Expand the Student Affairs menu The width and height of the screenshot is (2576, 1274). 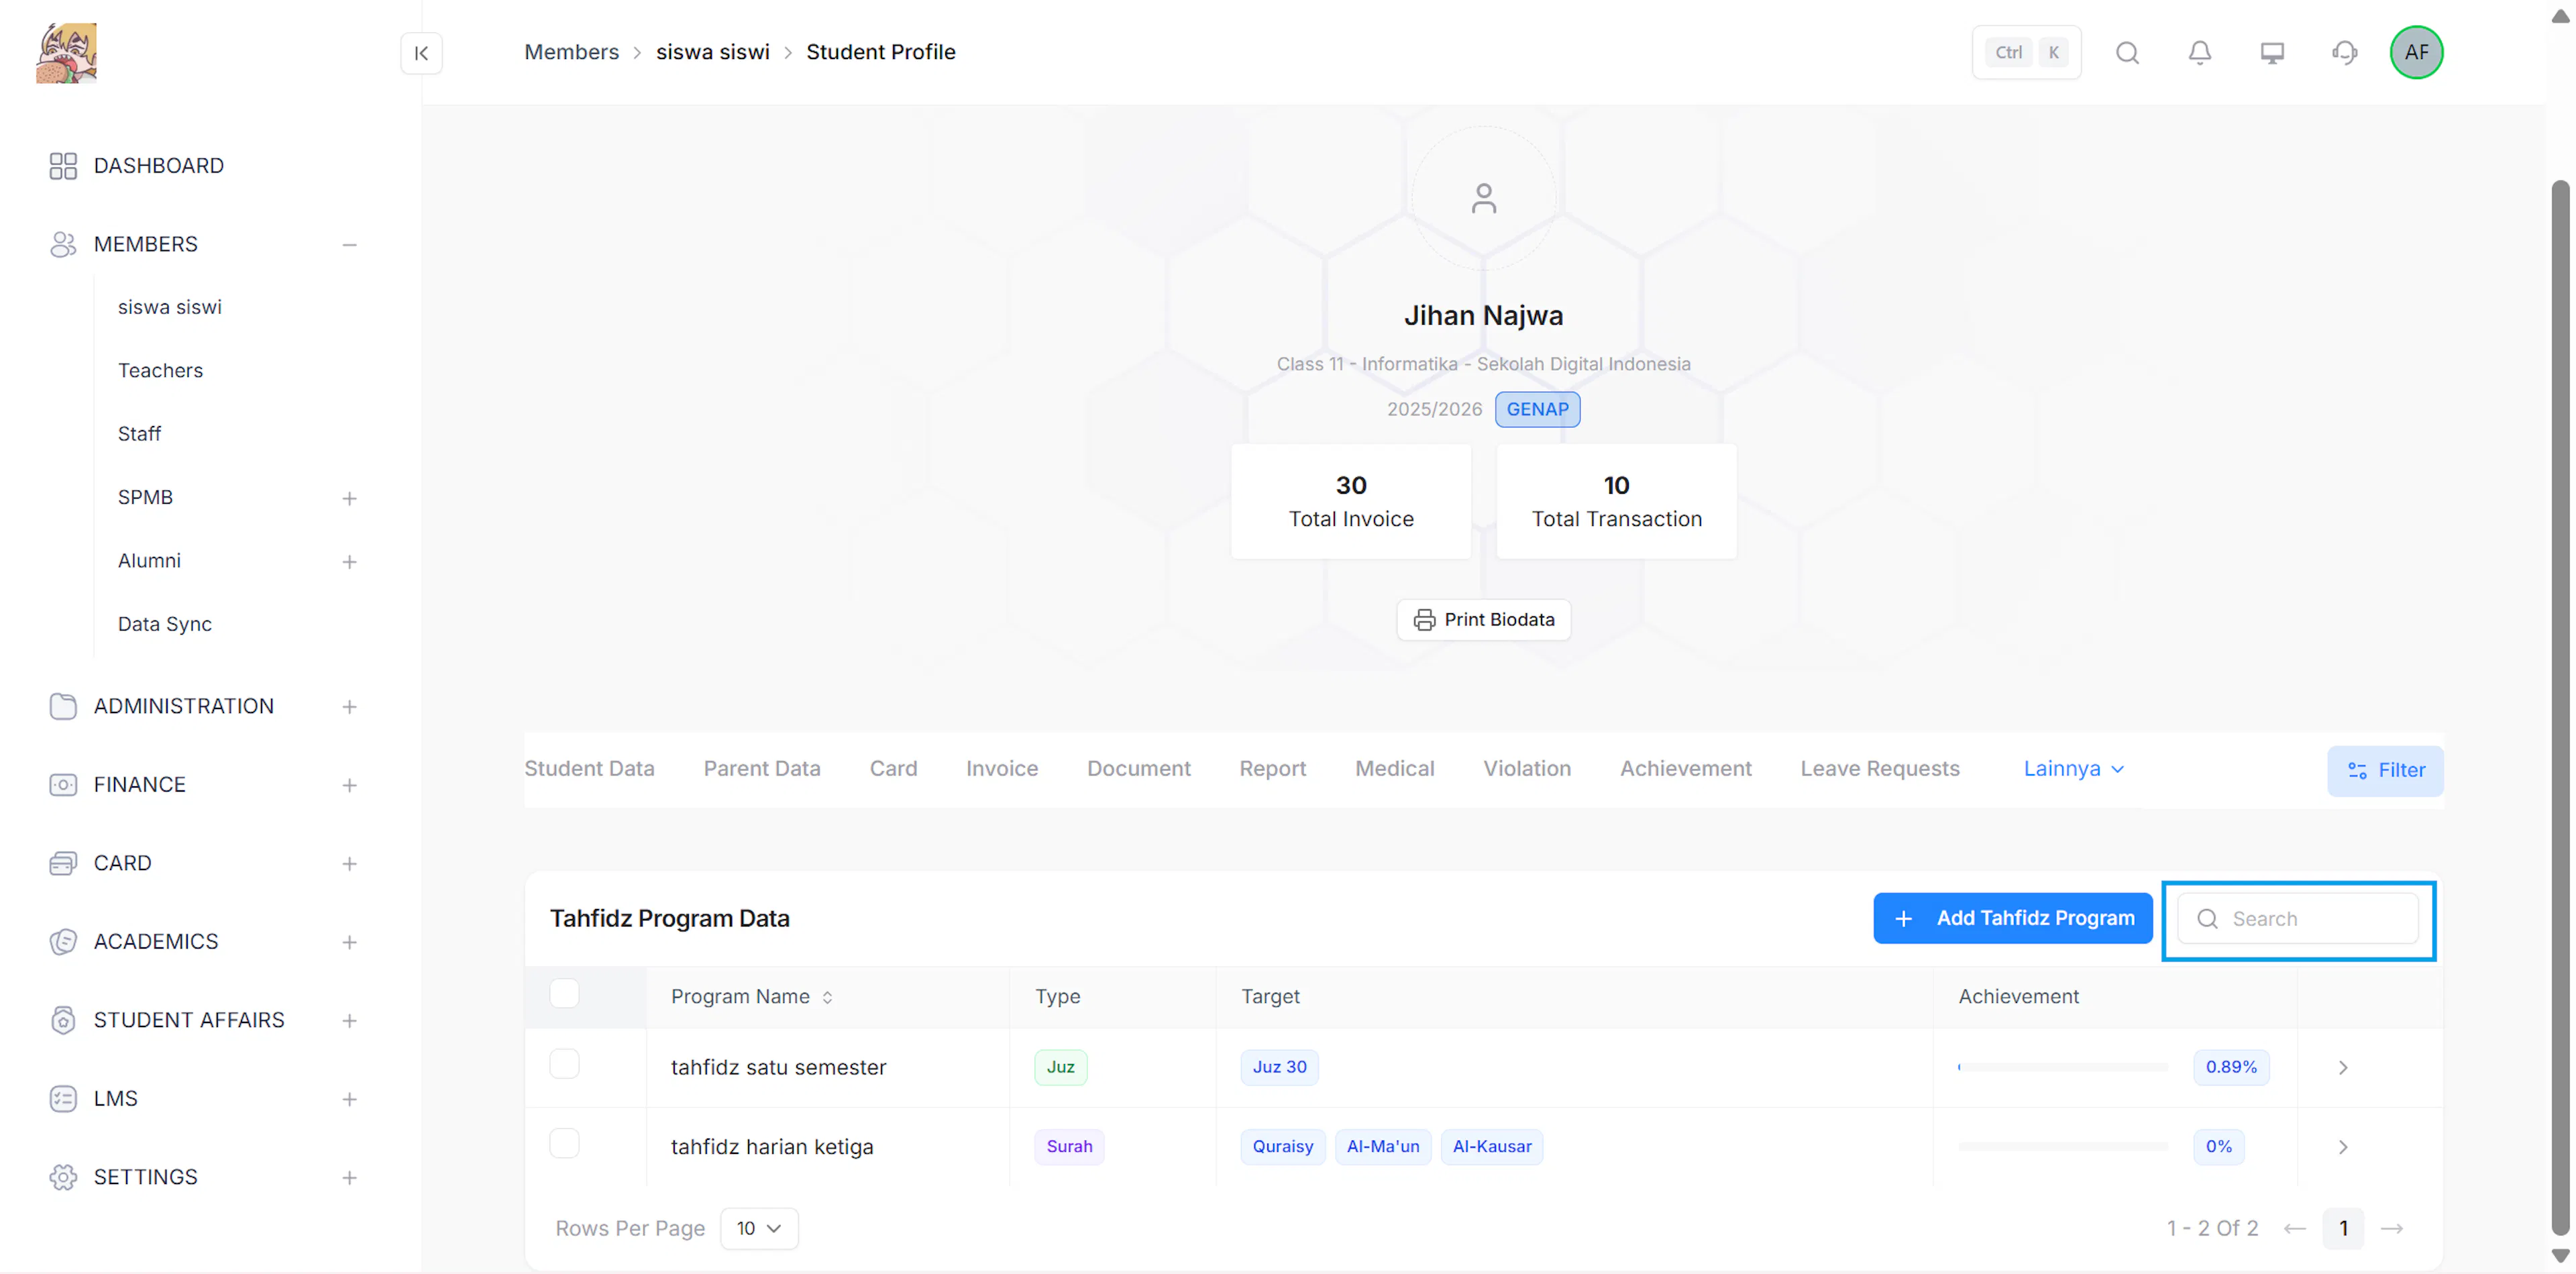tap(349, 1021)
